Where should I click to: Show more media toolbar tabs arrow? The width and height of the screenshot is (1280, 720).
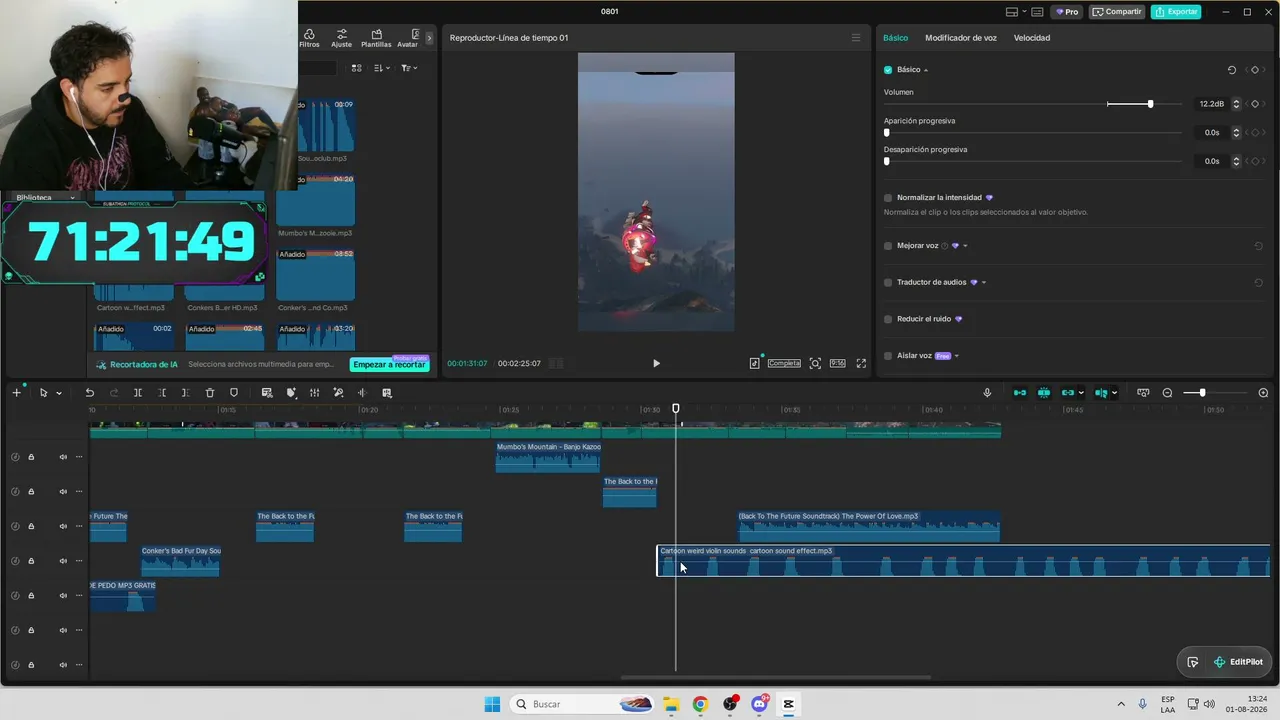[429, 38]
